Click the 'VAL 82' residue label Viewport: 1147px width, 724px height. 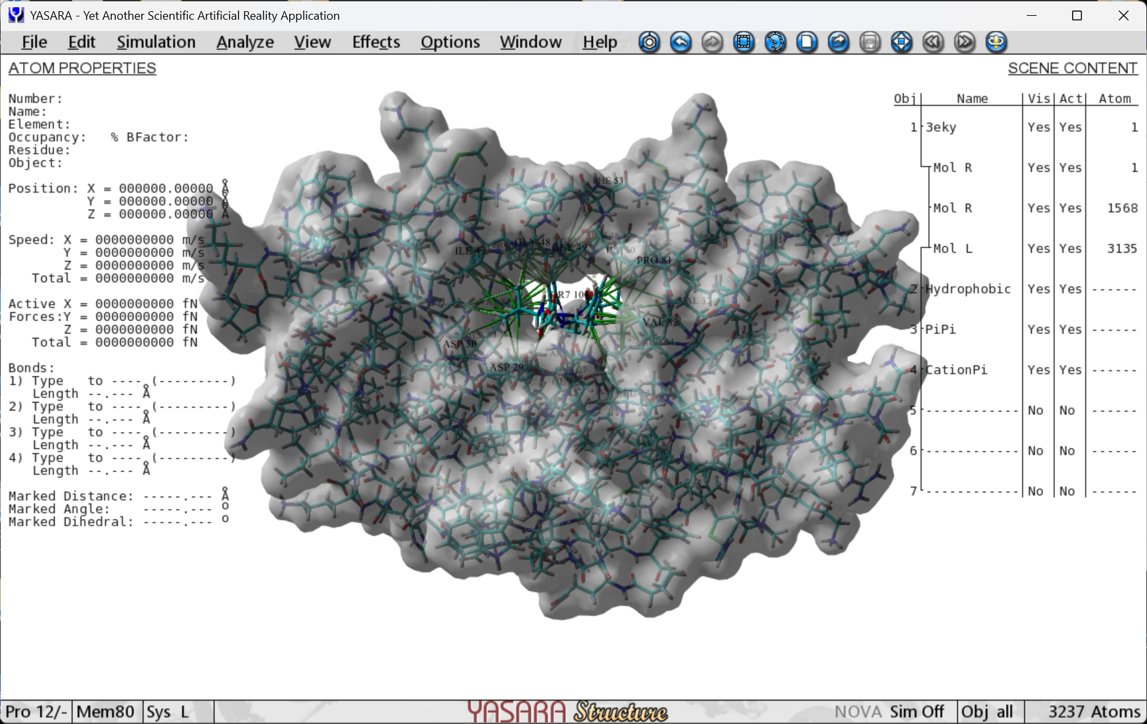click(661, 322)
